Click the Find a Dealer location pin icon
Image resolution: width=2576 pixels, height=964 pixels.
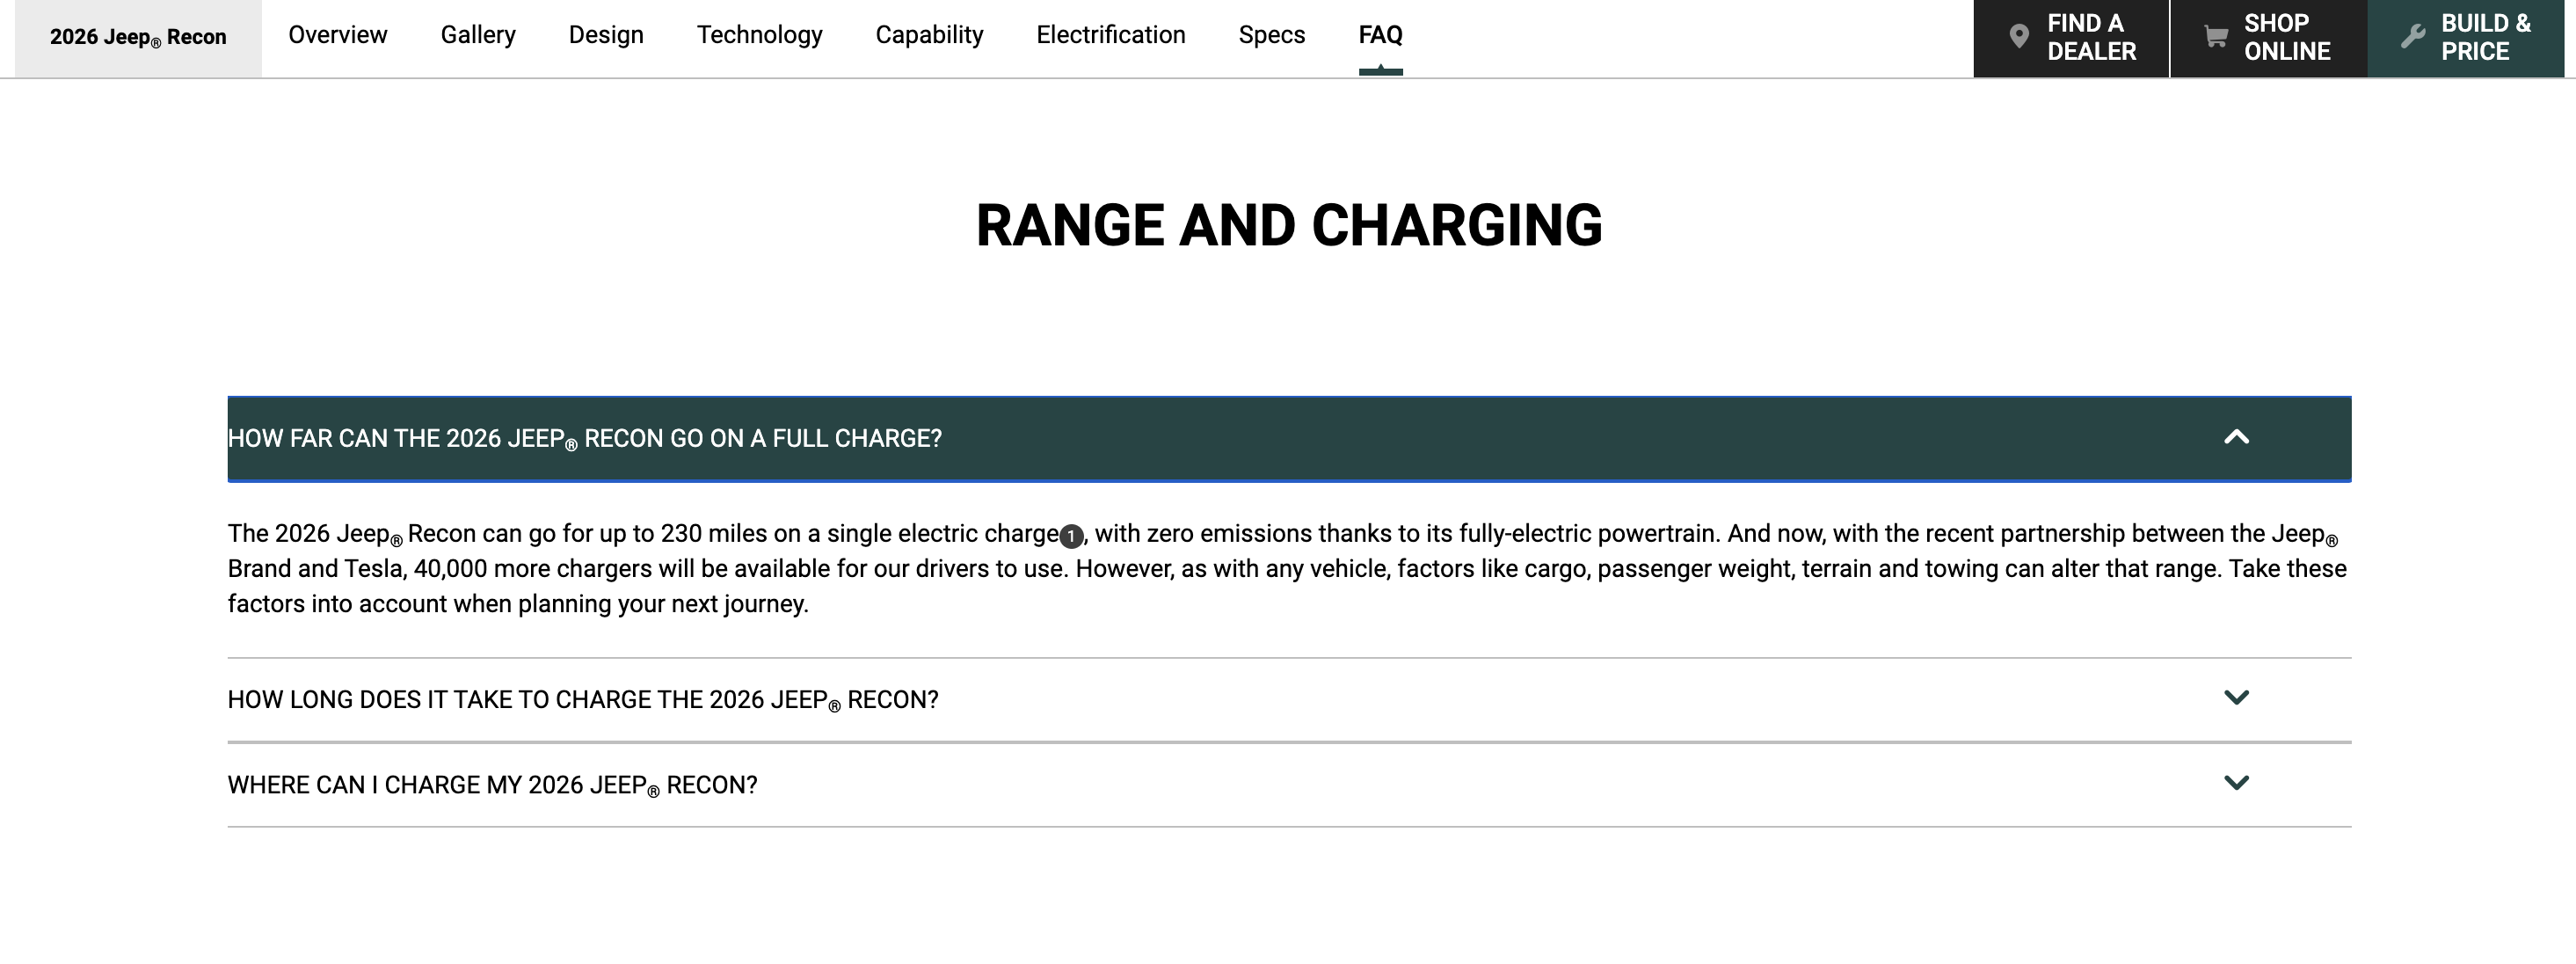[2018, 37]
